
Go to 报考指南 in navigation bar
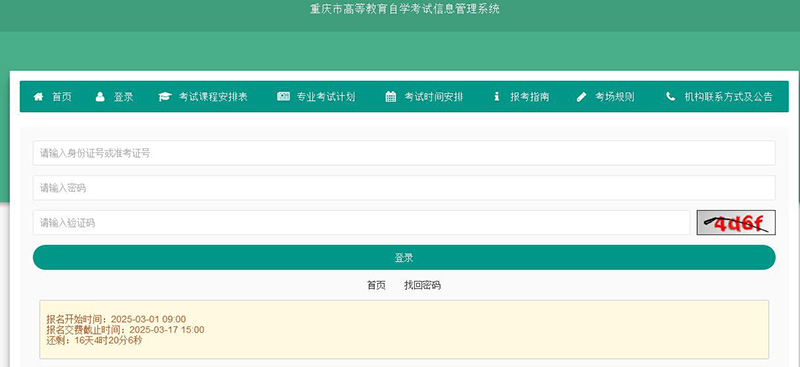pos(530,97)
